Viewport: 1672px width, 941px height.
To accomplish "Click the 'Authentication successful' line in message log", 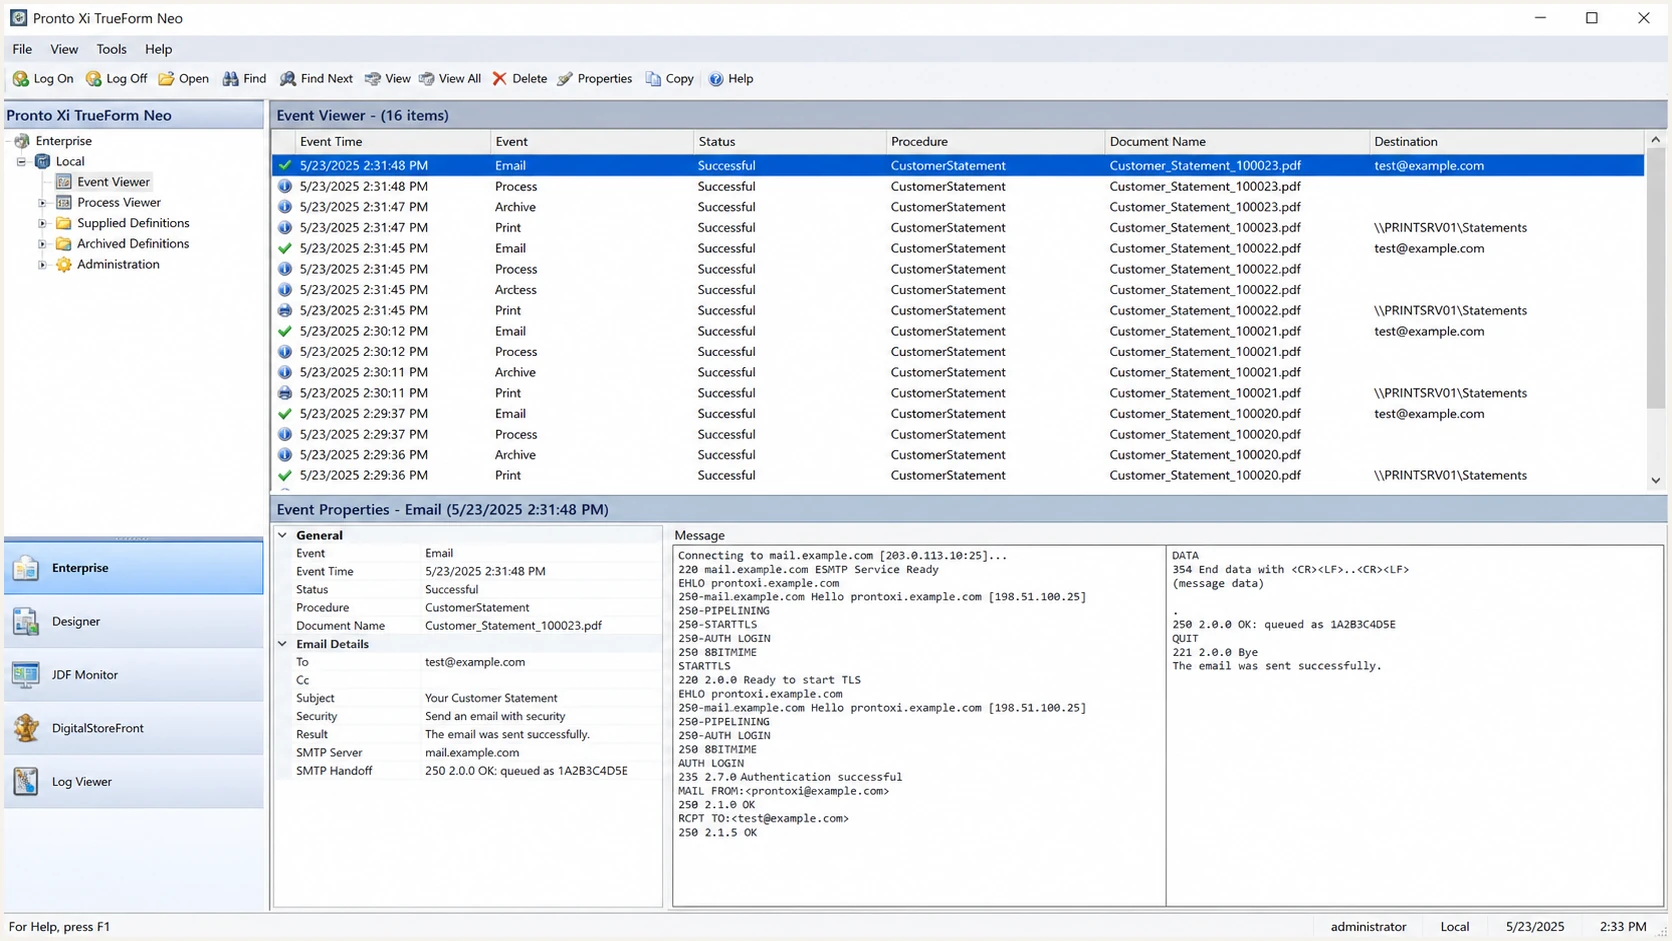I will click(x=790, y=777).
